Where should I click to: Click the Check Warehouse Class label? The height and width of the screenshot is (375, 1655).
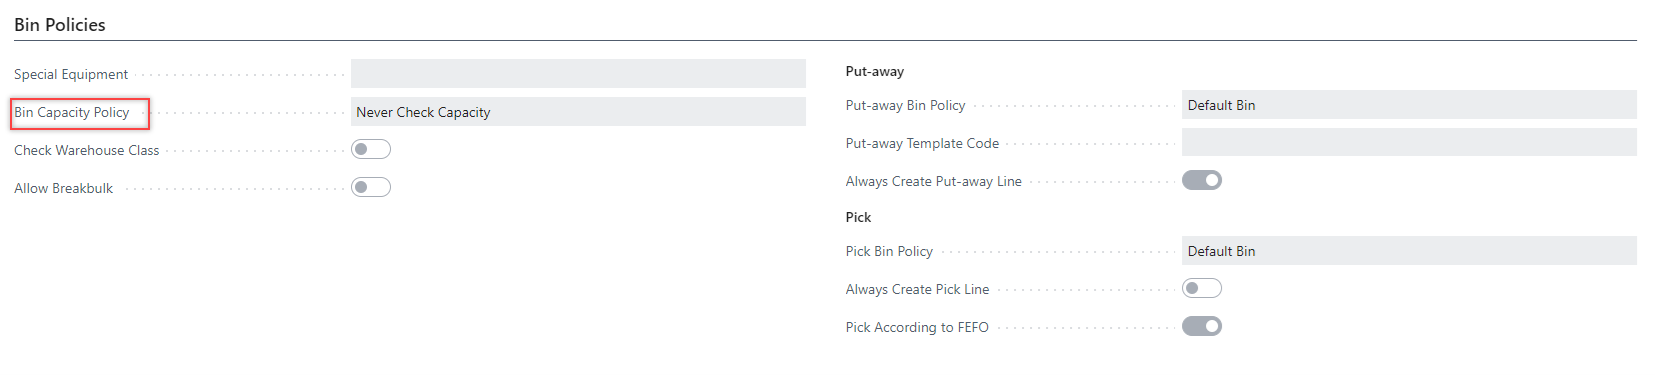coord(87,151)
